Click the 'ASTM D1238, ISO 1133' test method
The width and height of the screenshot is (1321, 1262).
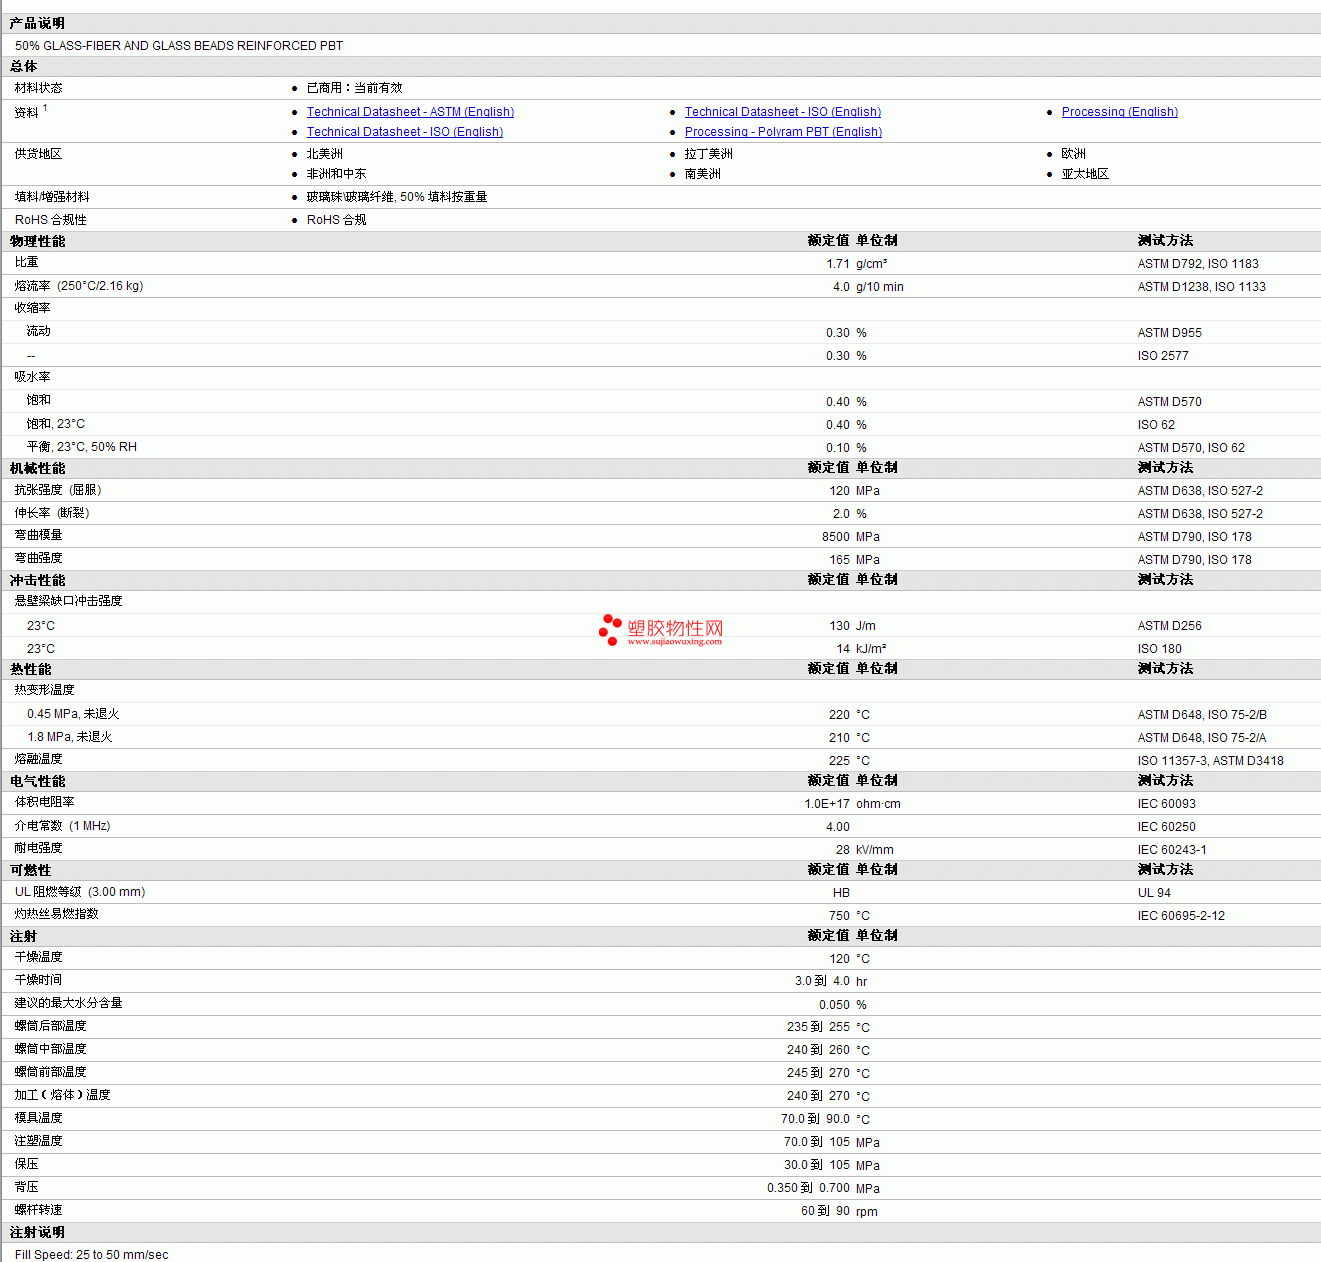tap(1202, 287)
